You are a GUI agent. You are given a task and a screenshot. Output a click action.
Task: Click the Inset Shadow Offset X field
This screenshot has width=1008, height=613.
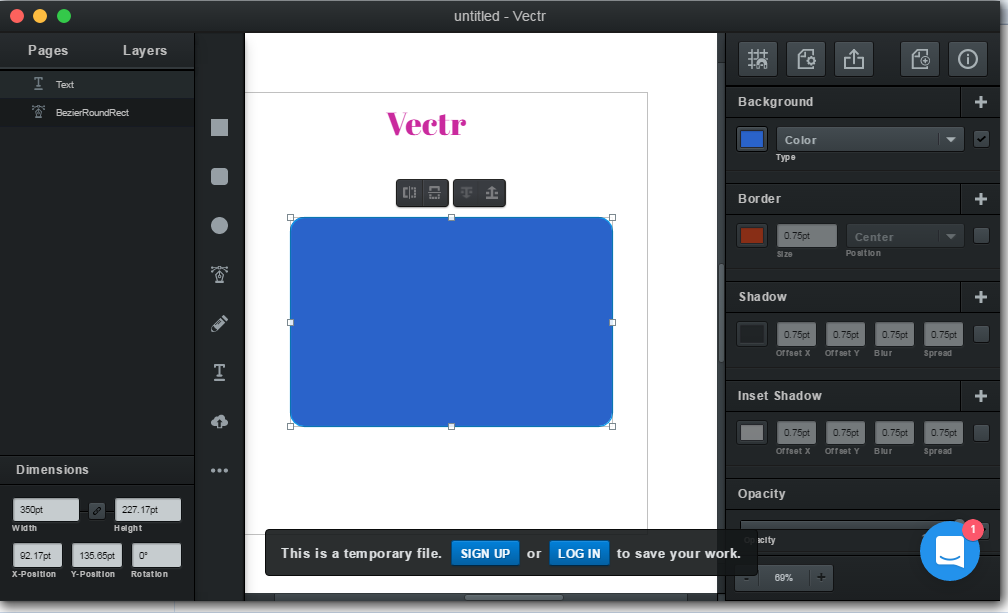(x=796, y=433)
